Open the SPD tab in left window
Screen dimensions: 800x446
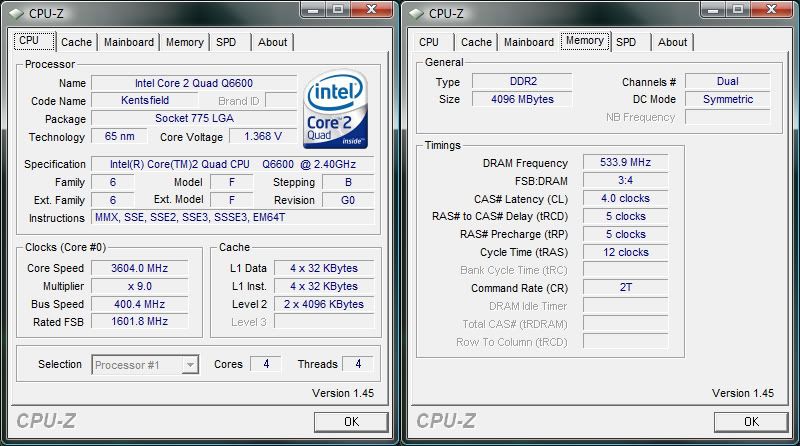pyautogui.click(x=226, y=42)
